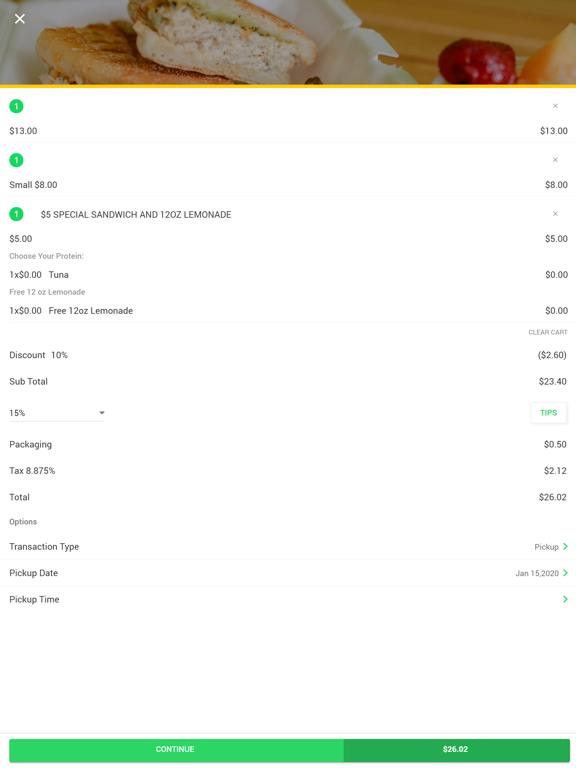Open Pickup Date Jan 15,2020 chevron
This screenshot has width=576, height=768.
(565, 573)
